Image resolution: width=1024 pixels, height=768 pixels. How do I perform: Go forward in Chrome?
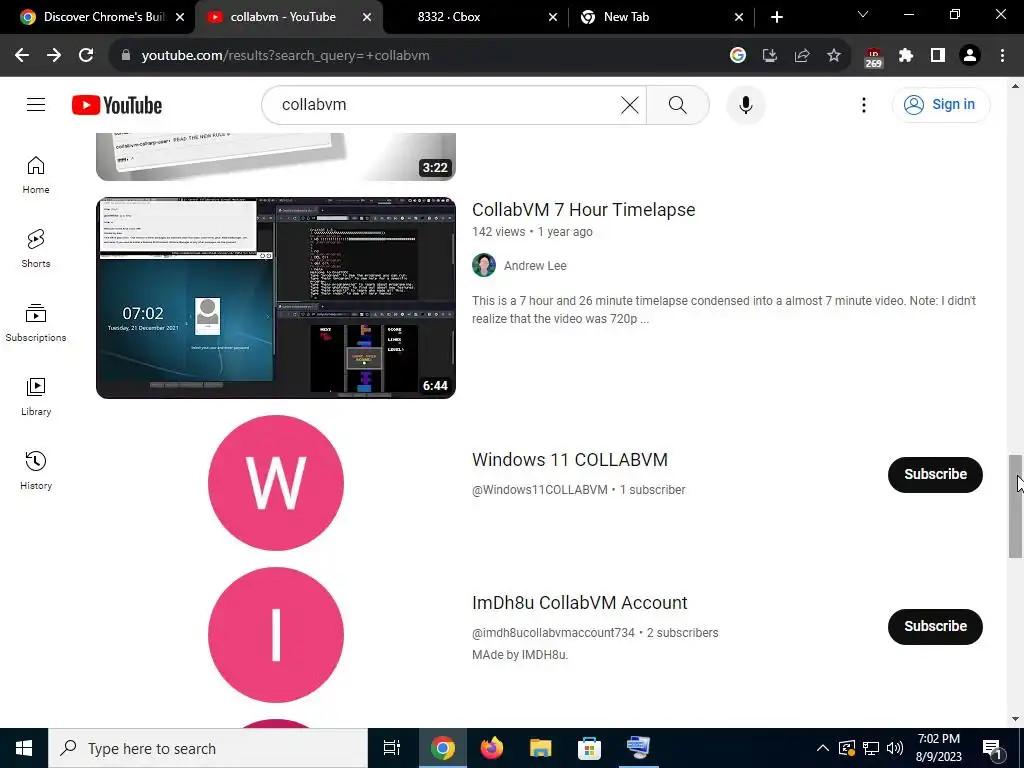click(x=54, y=56)
